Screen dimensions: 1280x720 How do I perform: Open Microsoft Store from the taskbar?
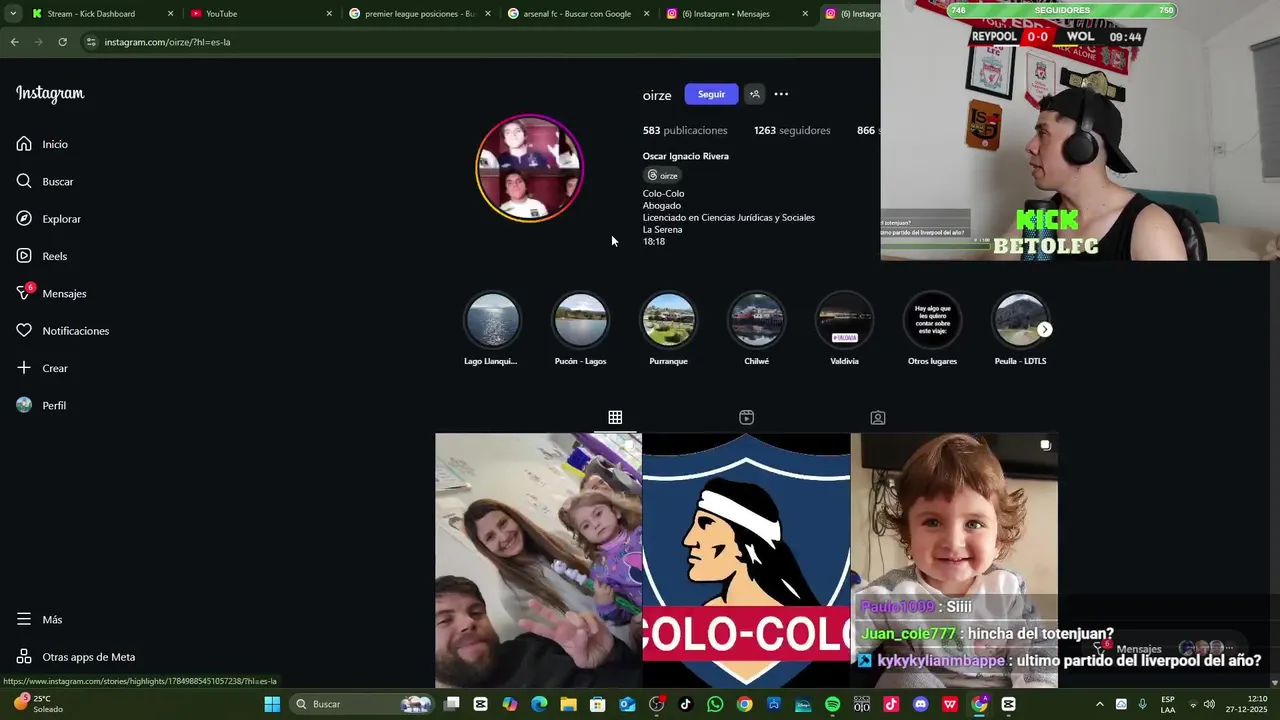click(598, 704)
